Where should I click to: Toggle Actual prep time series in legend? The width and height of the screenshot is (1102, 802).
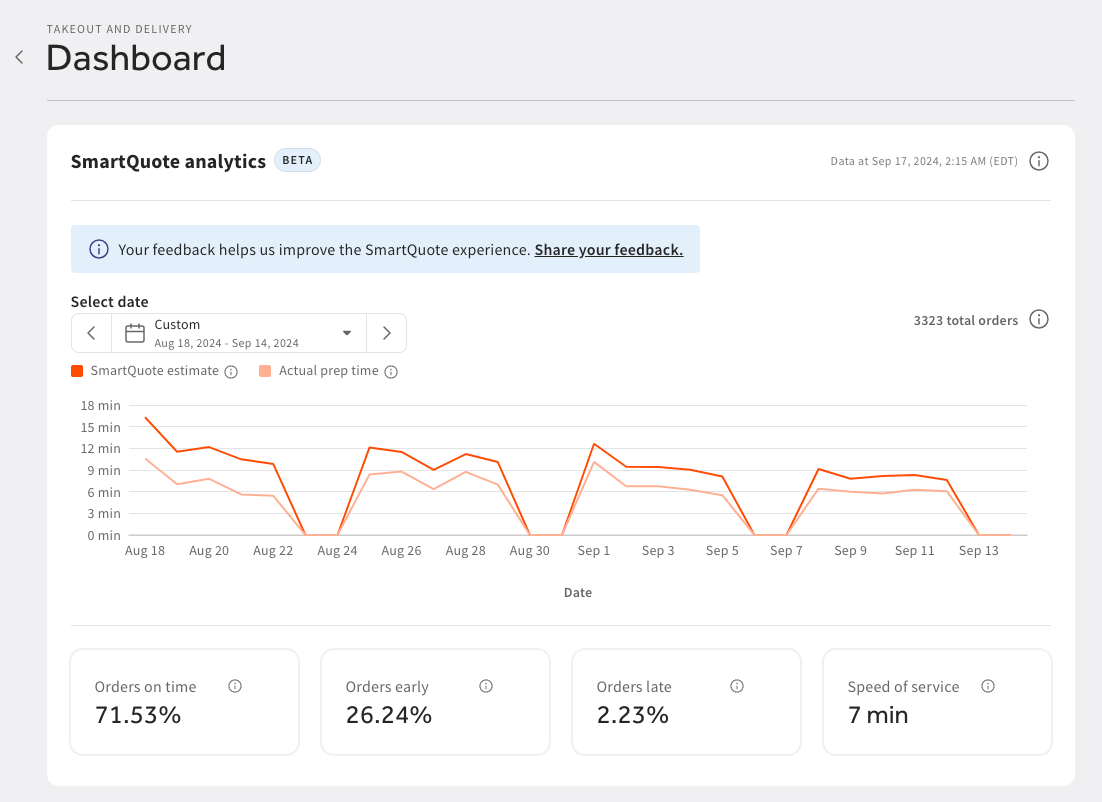coord(328,371)
